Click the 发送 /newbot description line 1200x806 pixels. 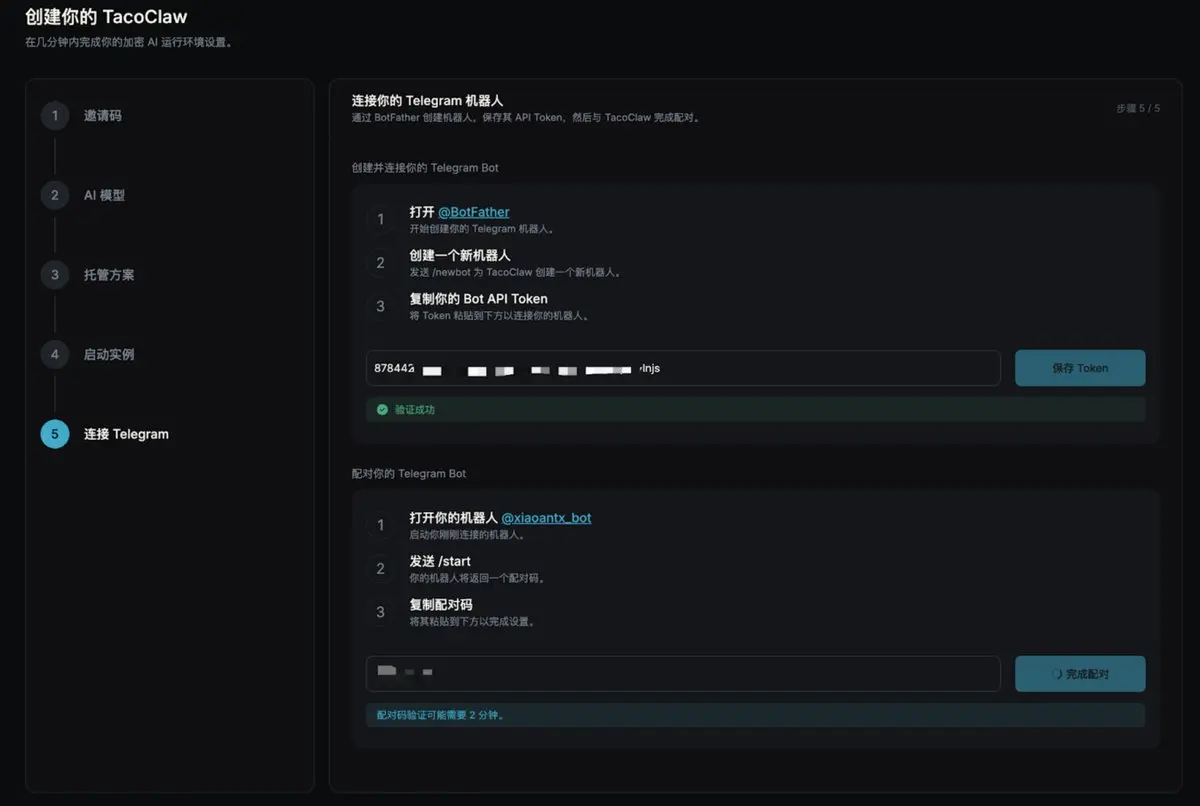[x=517, y=272]
